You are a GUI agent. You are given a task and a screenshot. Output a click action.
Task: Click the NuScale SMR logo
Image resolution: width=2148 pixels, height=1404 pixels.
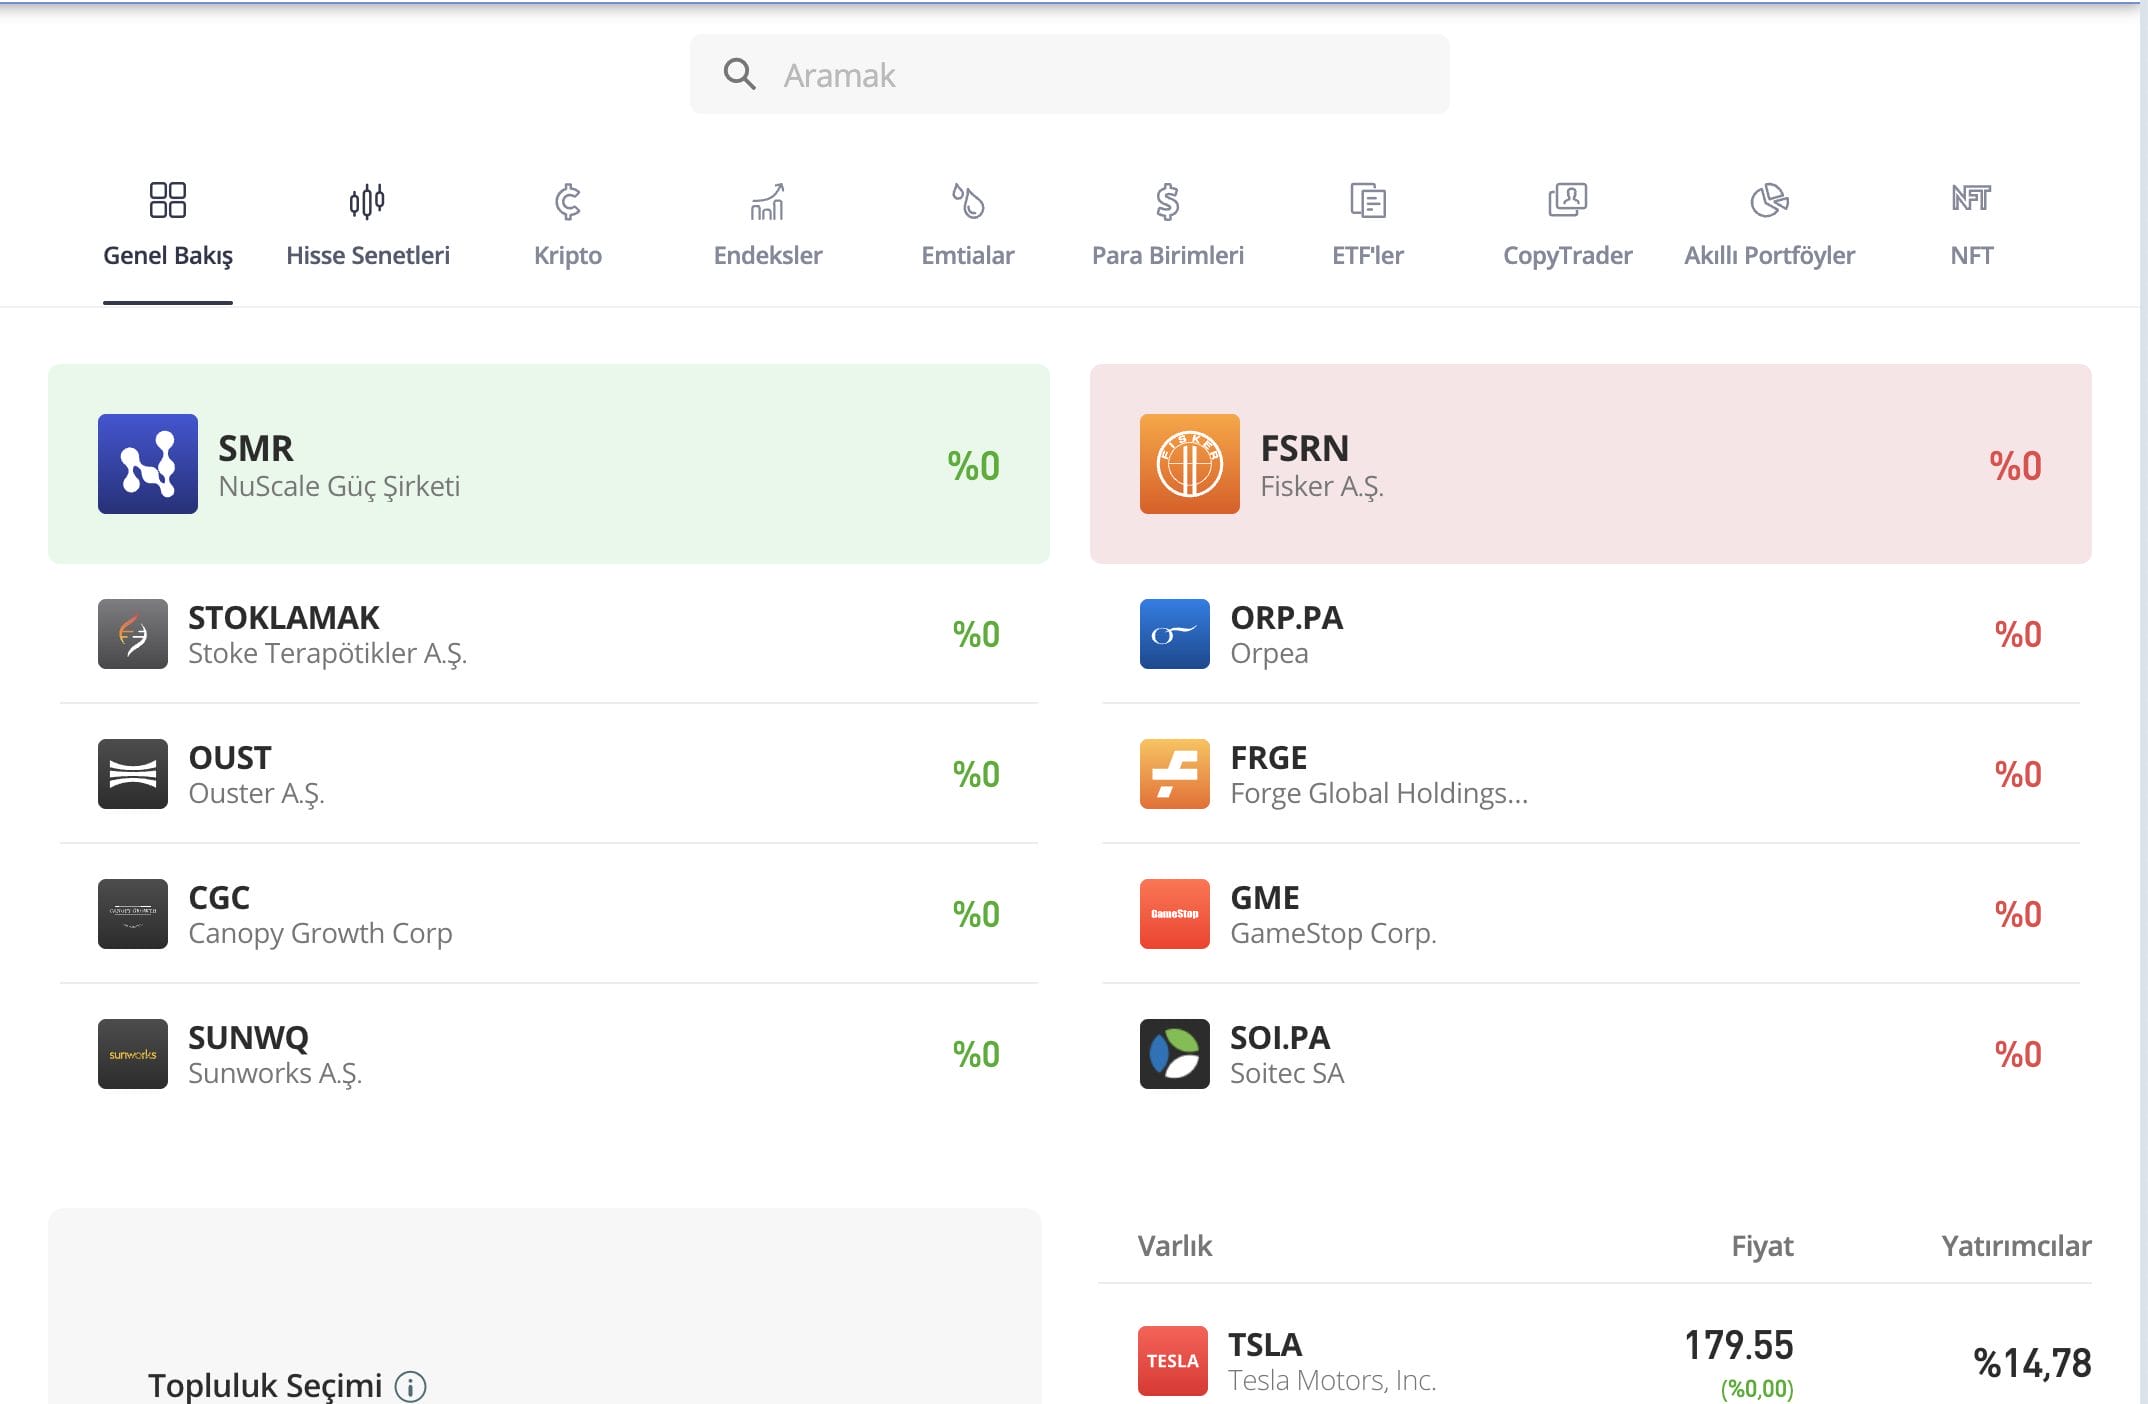pyautogui.click(x=148, y=464)
